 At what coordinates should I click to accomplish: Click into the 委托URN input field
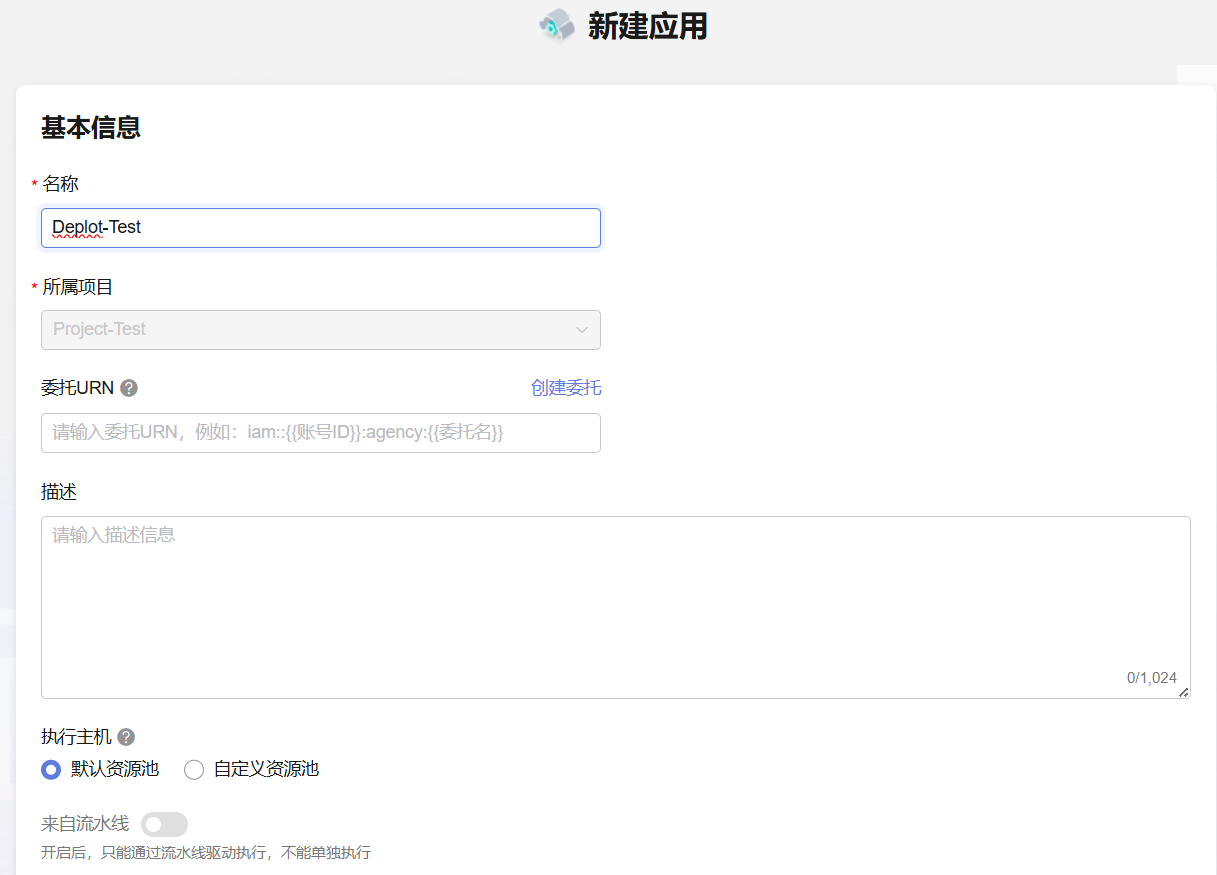click(321, 433)
